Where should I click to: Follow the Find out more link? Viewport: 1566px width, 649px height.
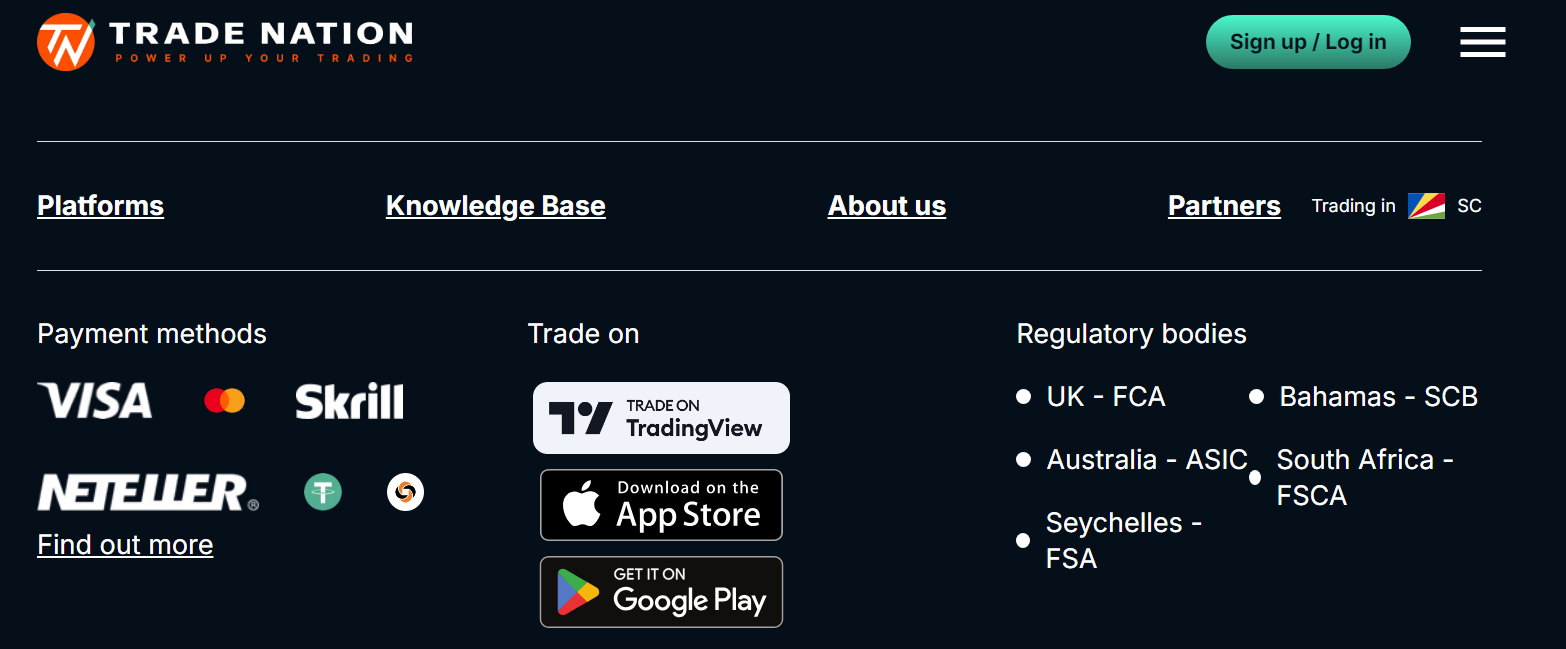(125, 545)
